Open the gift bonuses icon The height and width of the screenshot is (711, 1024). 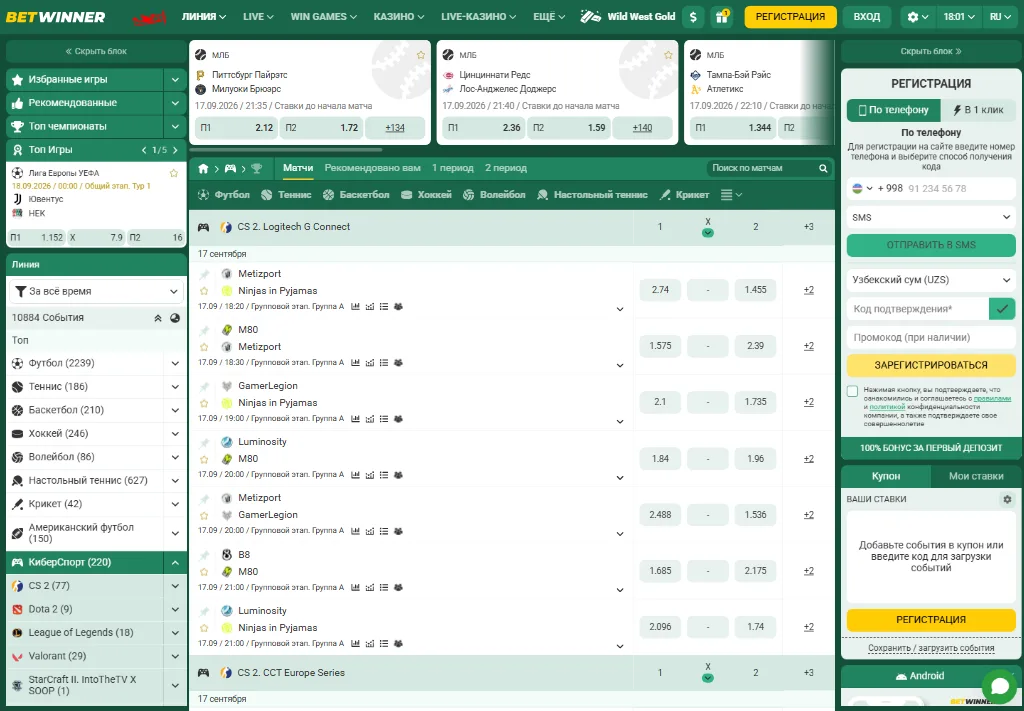722,17
